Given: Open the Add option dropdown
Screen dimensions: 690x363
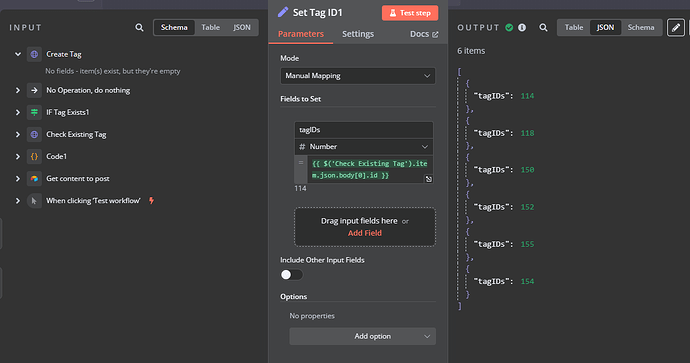Looking at the screenshot, I should click(363, 336).
